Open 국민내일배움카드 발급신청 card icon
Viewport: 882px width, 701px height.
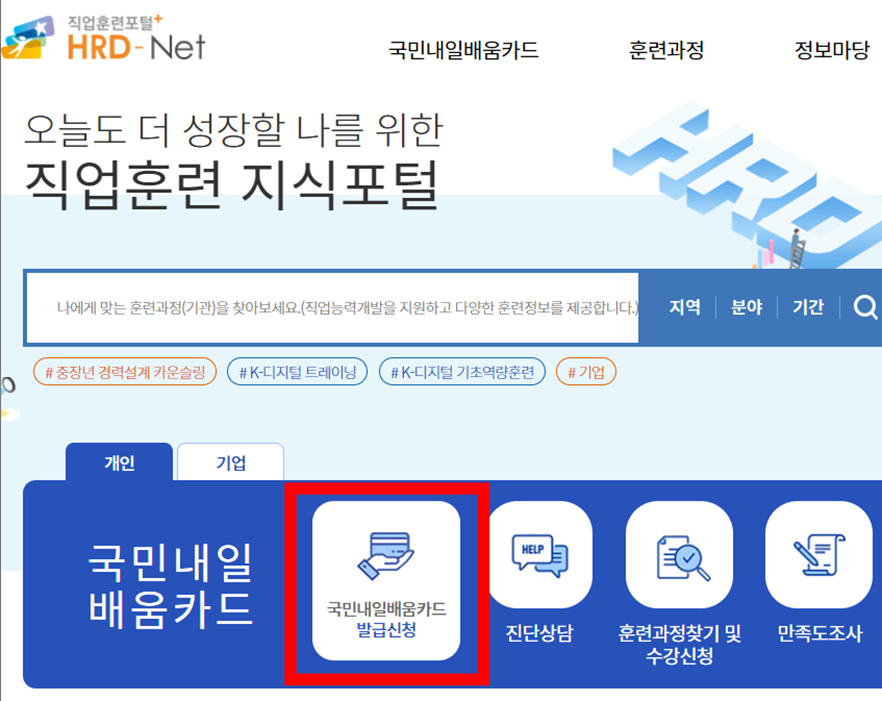[x=386, y=581]
